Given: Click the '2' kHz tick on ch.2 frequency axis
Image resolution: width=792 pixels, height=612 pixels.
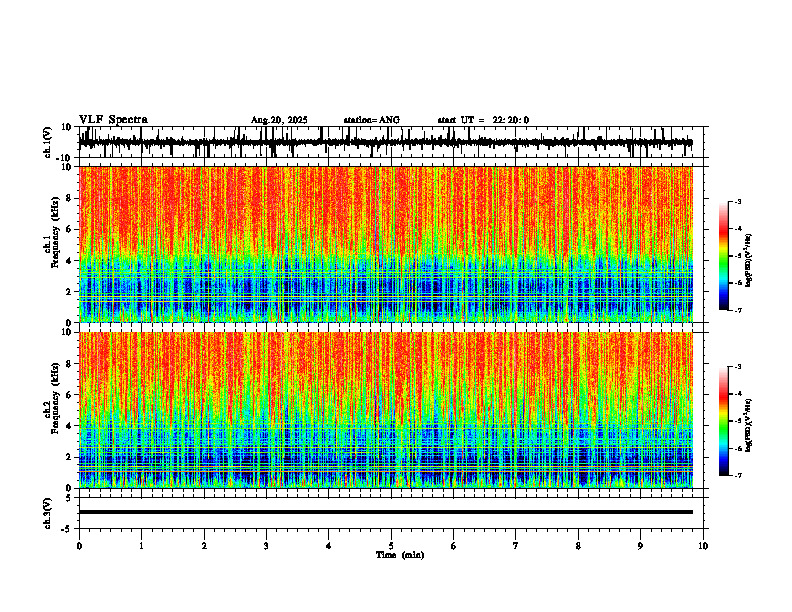Looking at the screenshot, I should (x=70, y=457).
